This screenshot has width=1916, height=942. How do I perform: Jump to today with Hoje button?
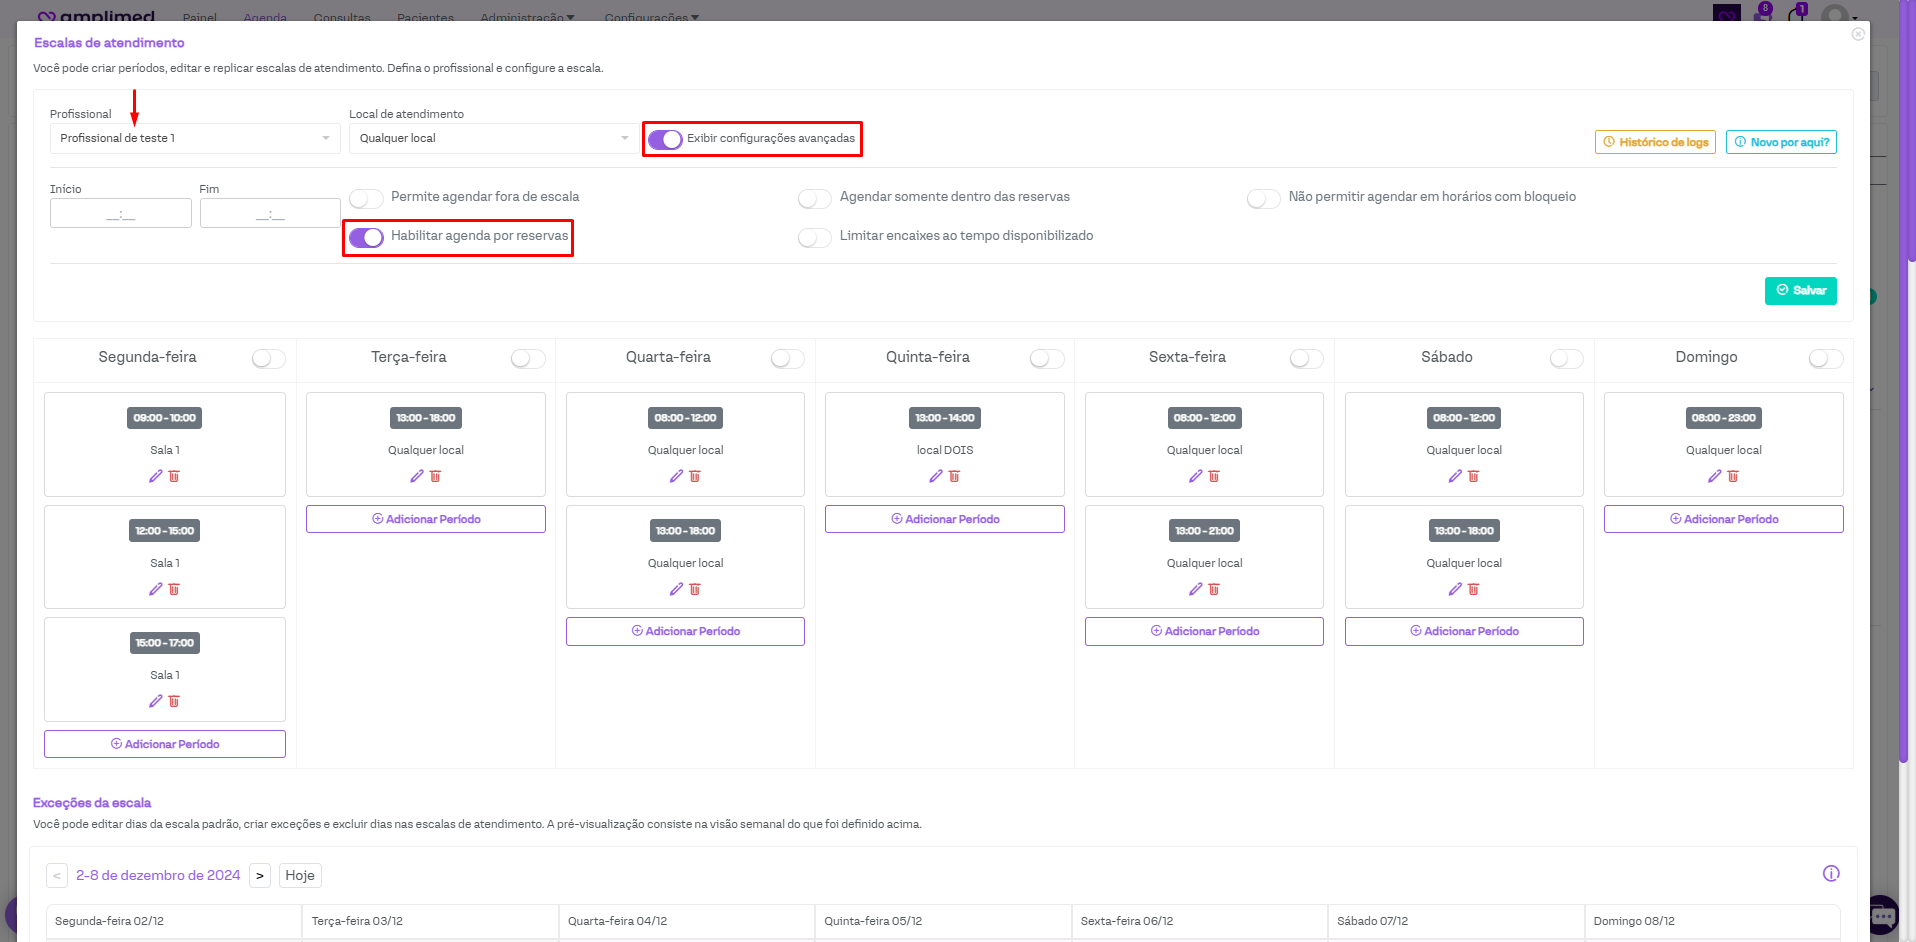tap(300, 876)
